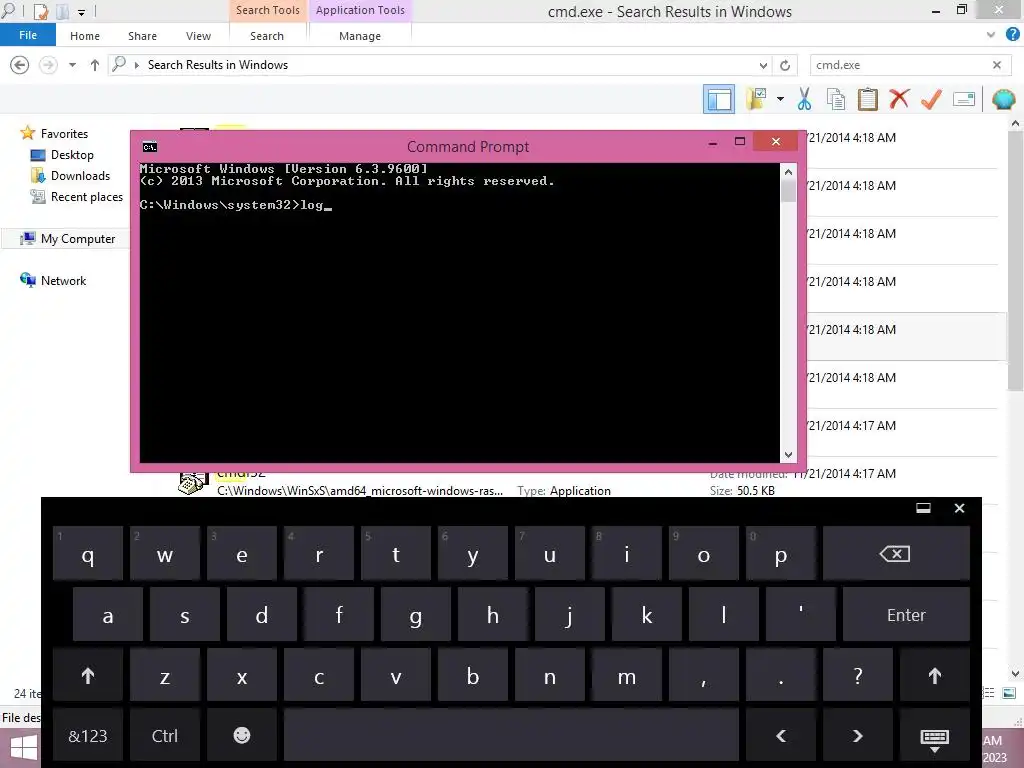The width and height of the screenshot is (1024, 768).
Task: Open Desktop in the navigation pane
Action: pyautogui.click(x=72, y=155)
